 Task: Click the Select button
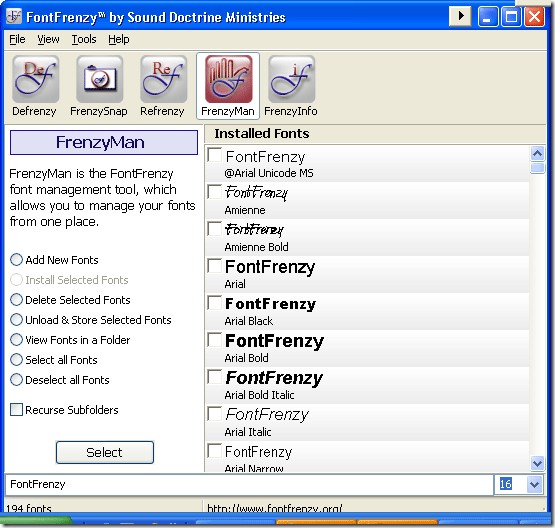coord(105,452)
